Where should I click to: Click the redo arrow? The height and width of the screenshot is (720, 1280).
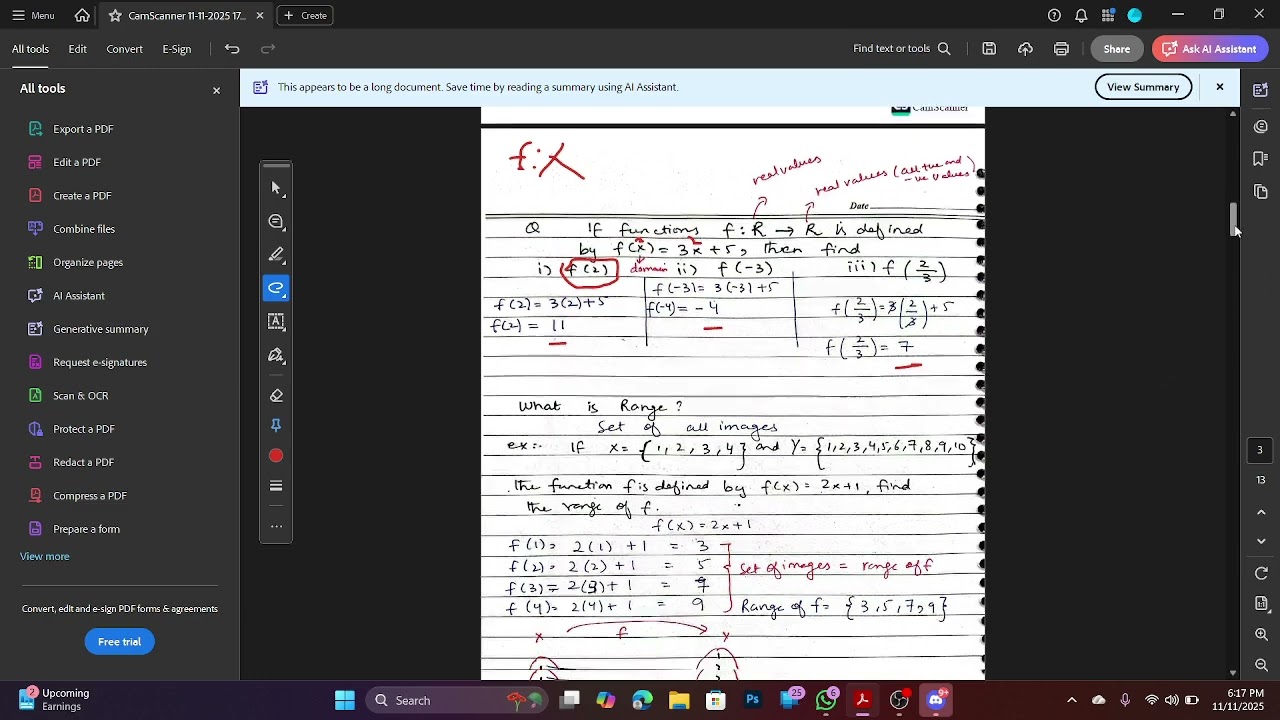[267, 49]
